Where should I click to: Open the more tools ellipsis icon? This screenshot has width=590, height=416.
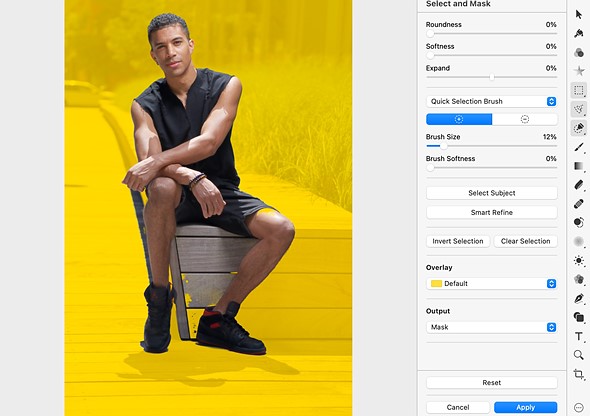[x=579, y=407]
